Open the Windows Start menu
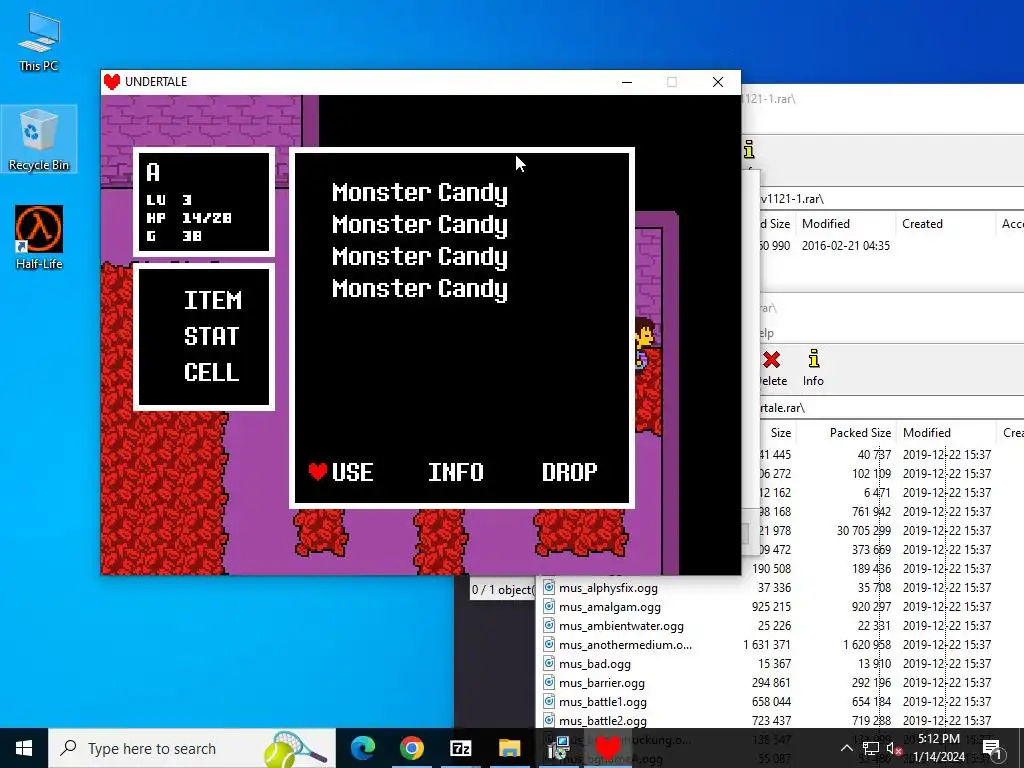 (x=24, y=748)
